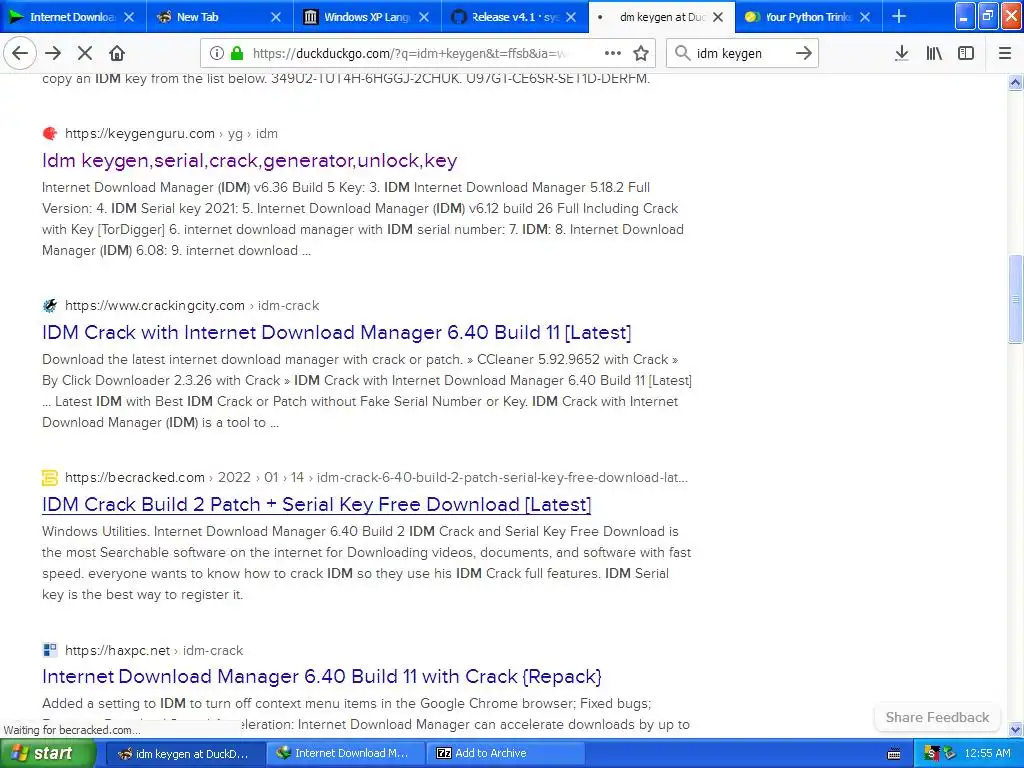This screenshot has height=768, width=1024.
Task: Toggle the sidebar view icon
Action: [966, 53]
